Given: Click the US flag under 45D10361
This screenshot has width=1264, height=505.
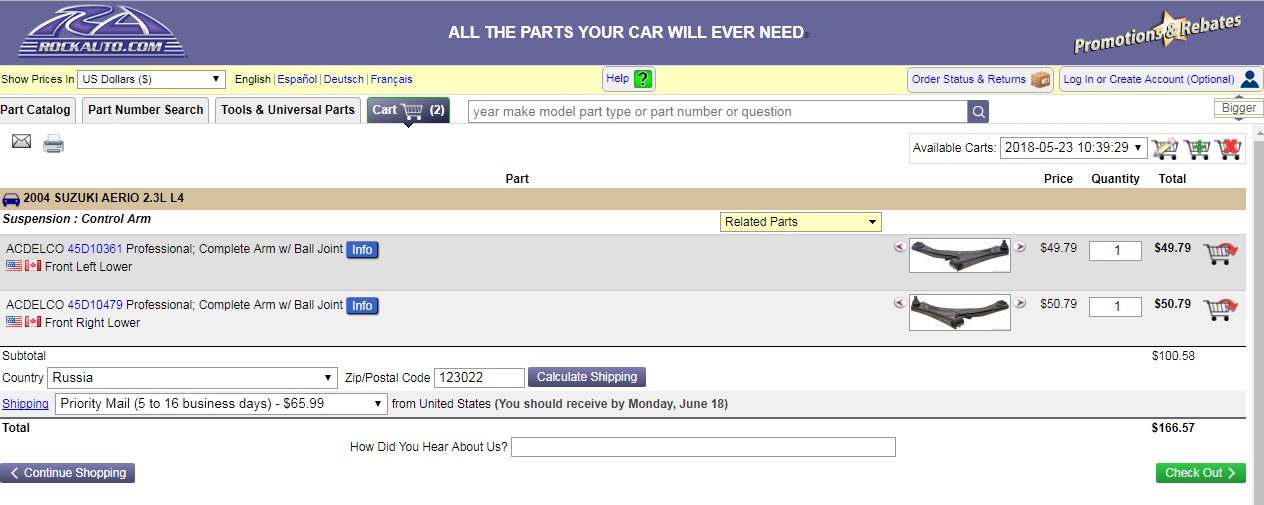Looking at the screenshot, I should tap(14, 266).
